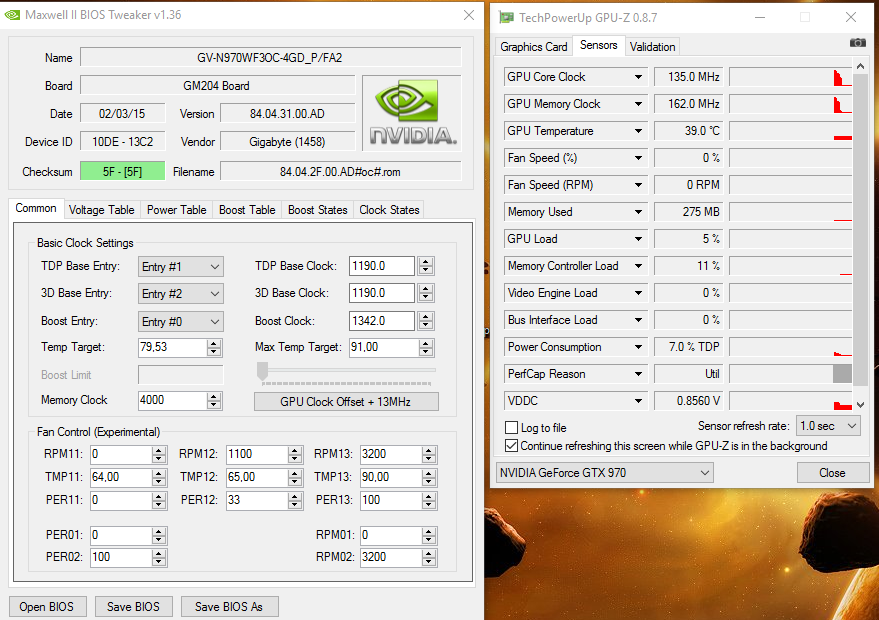Click the PER02 input field
The image size is (879, 620).
121,557
